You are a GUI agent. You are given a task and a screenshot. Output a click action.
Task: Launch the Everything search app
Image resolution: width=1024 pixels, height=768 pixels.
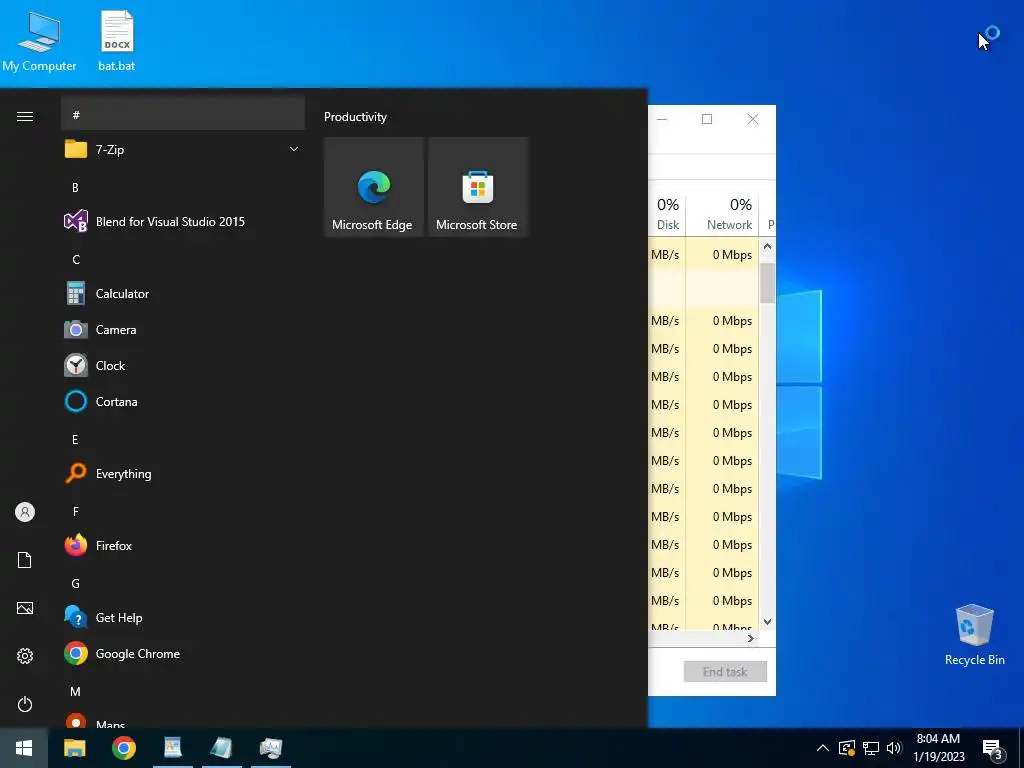point(183,473)
